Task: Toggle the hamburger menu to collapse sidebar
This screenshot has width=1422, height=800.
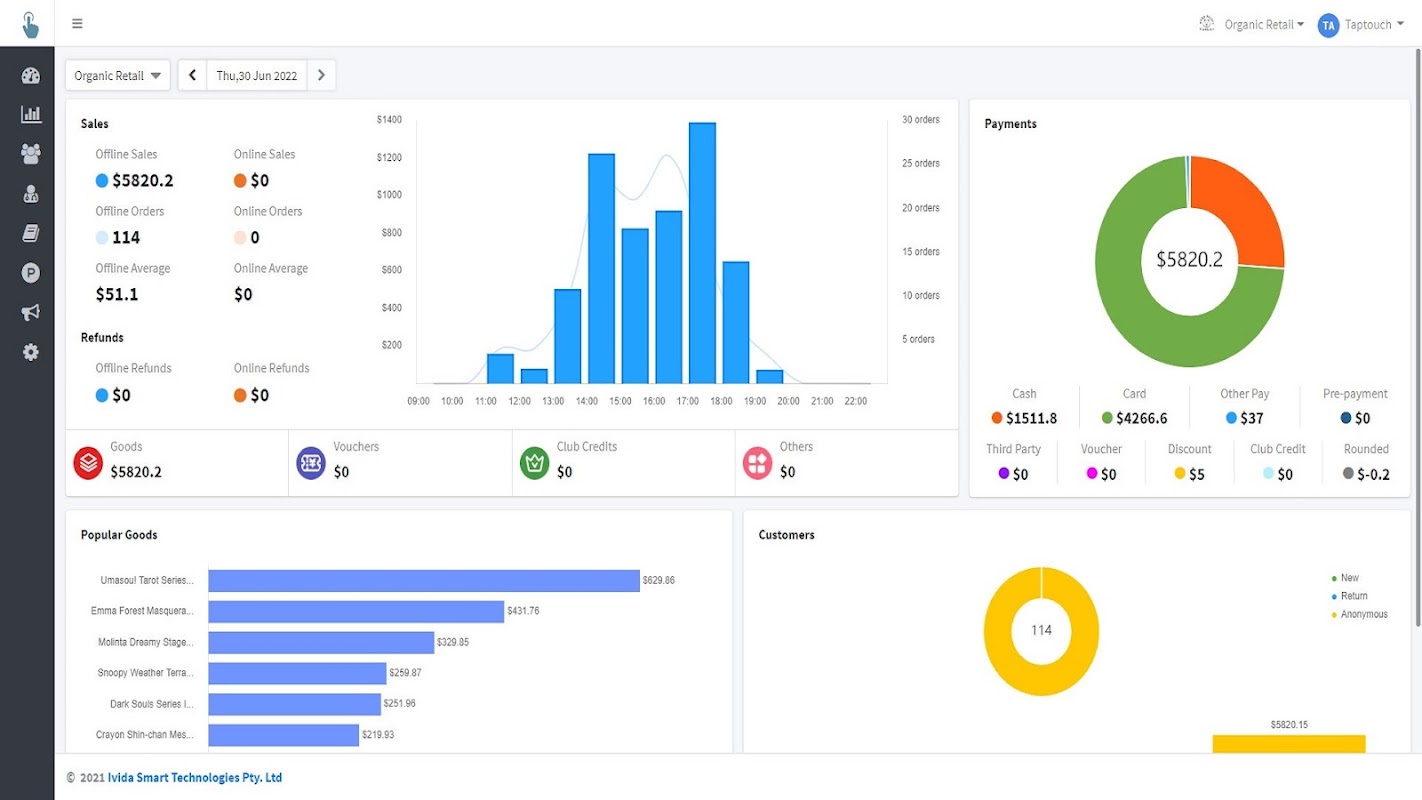Action: click(77, 24)
